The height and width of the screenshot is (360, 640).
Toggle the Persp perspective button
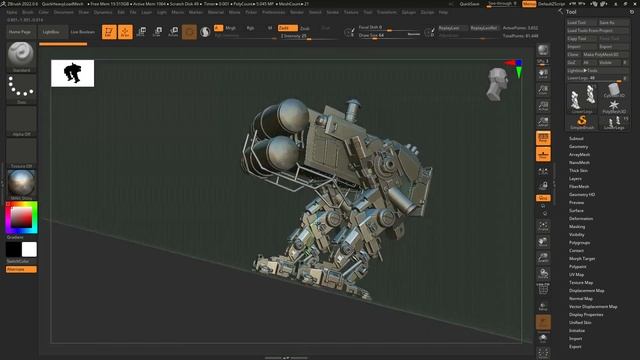[543, 138]
